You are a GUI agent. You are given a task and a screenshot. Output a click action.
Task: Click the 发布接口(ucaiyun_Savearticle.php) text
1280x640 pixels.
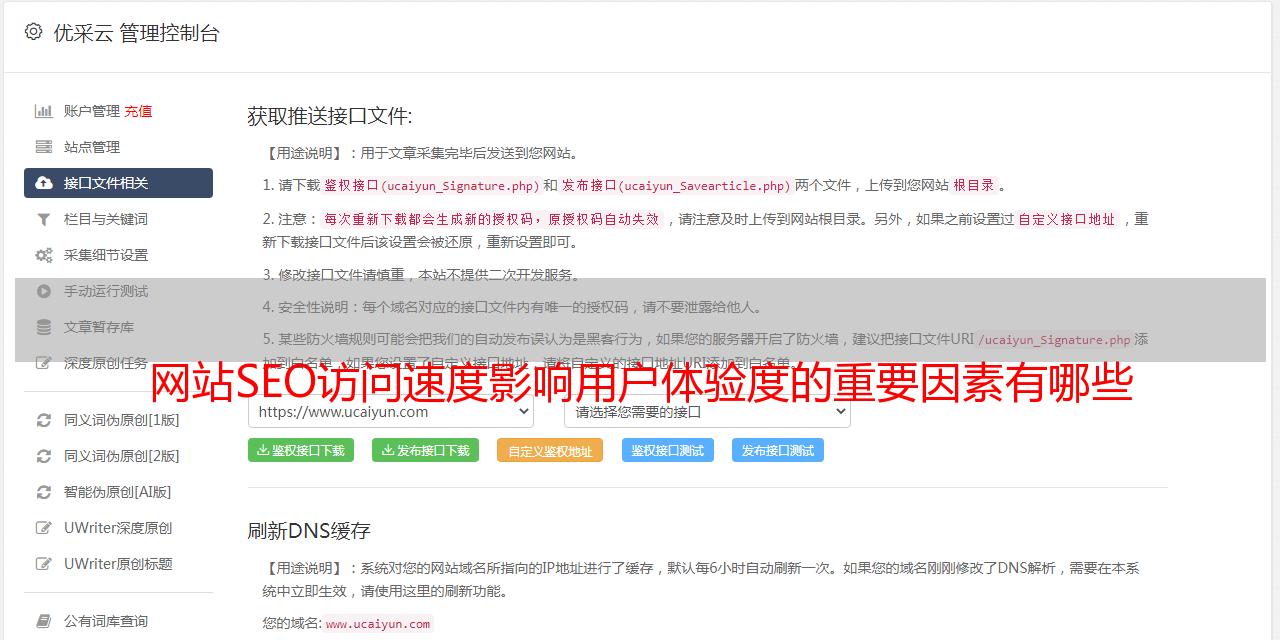[676, 185]
